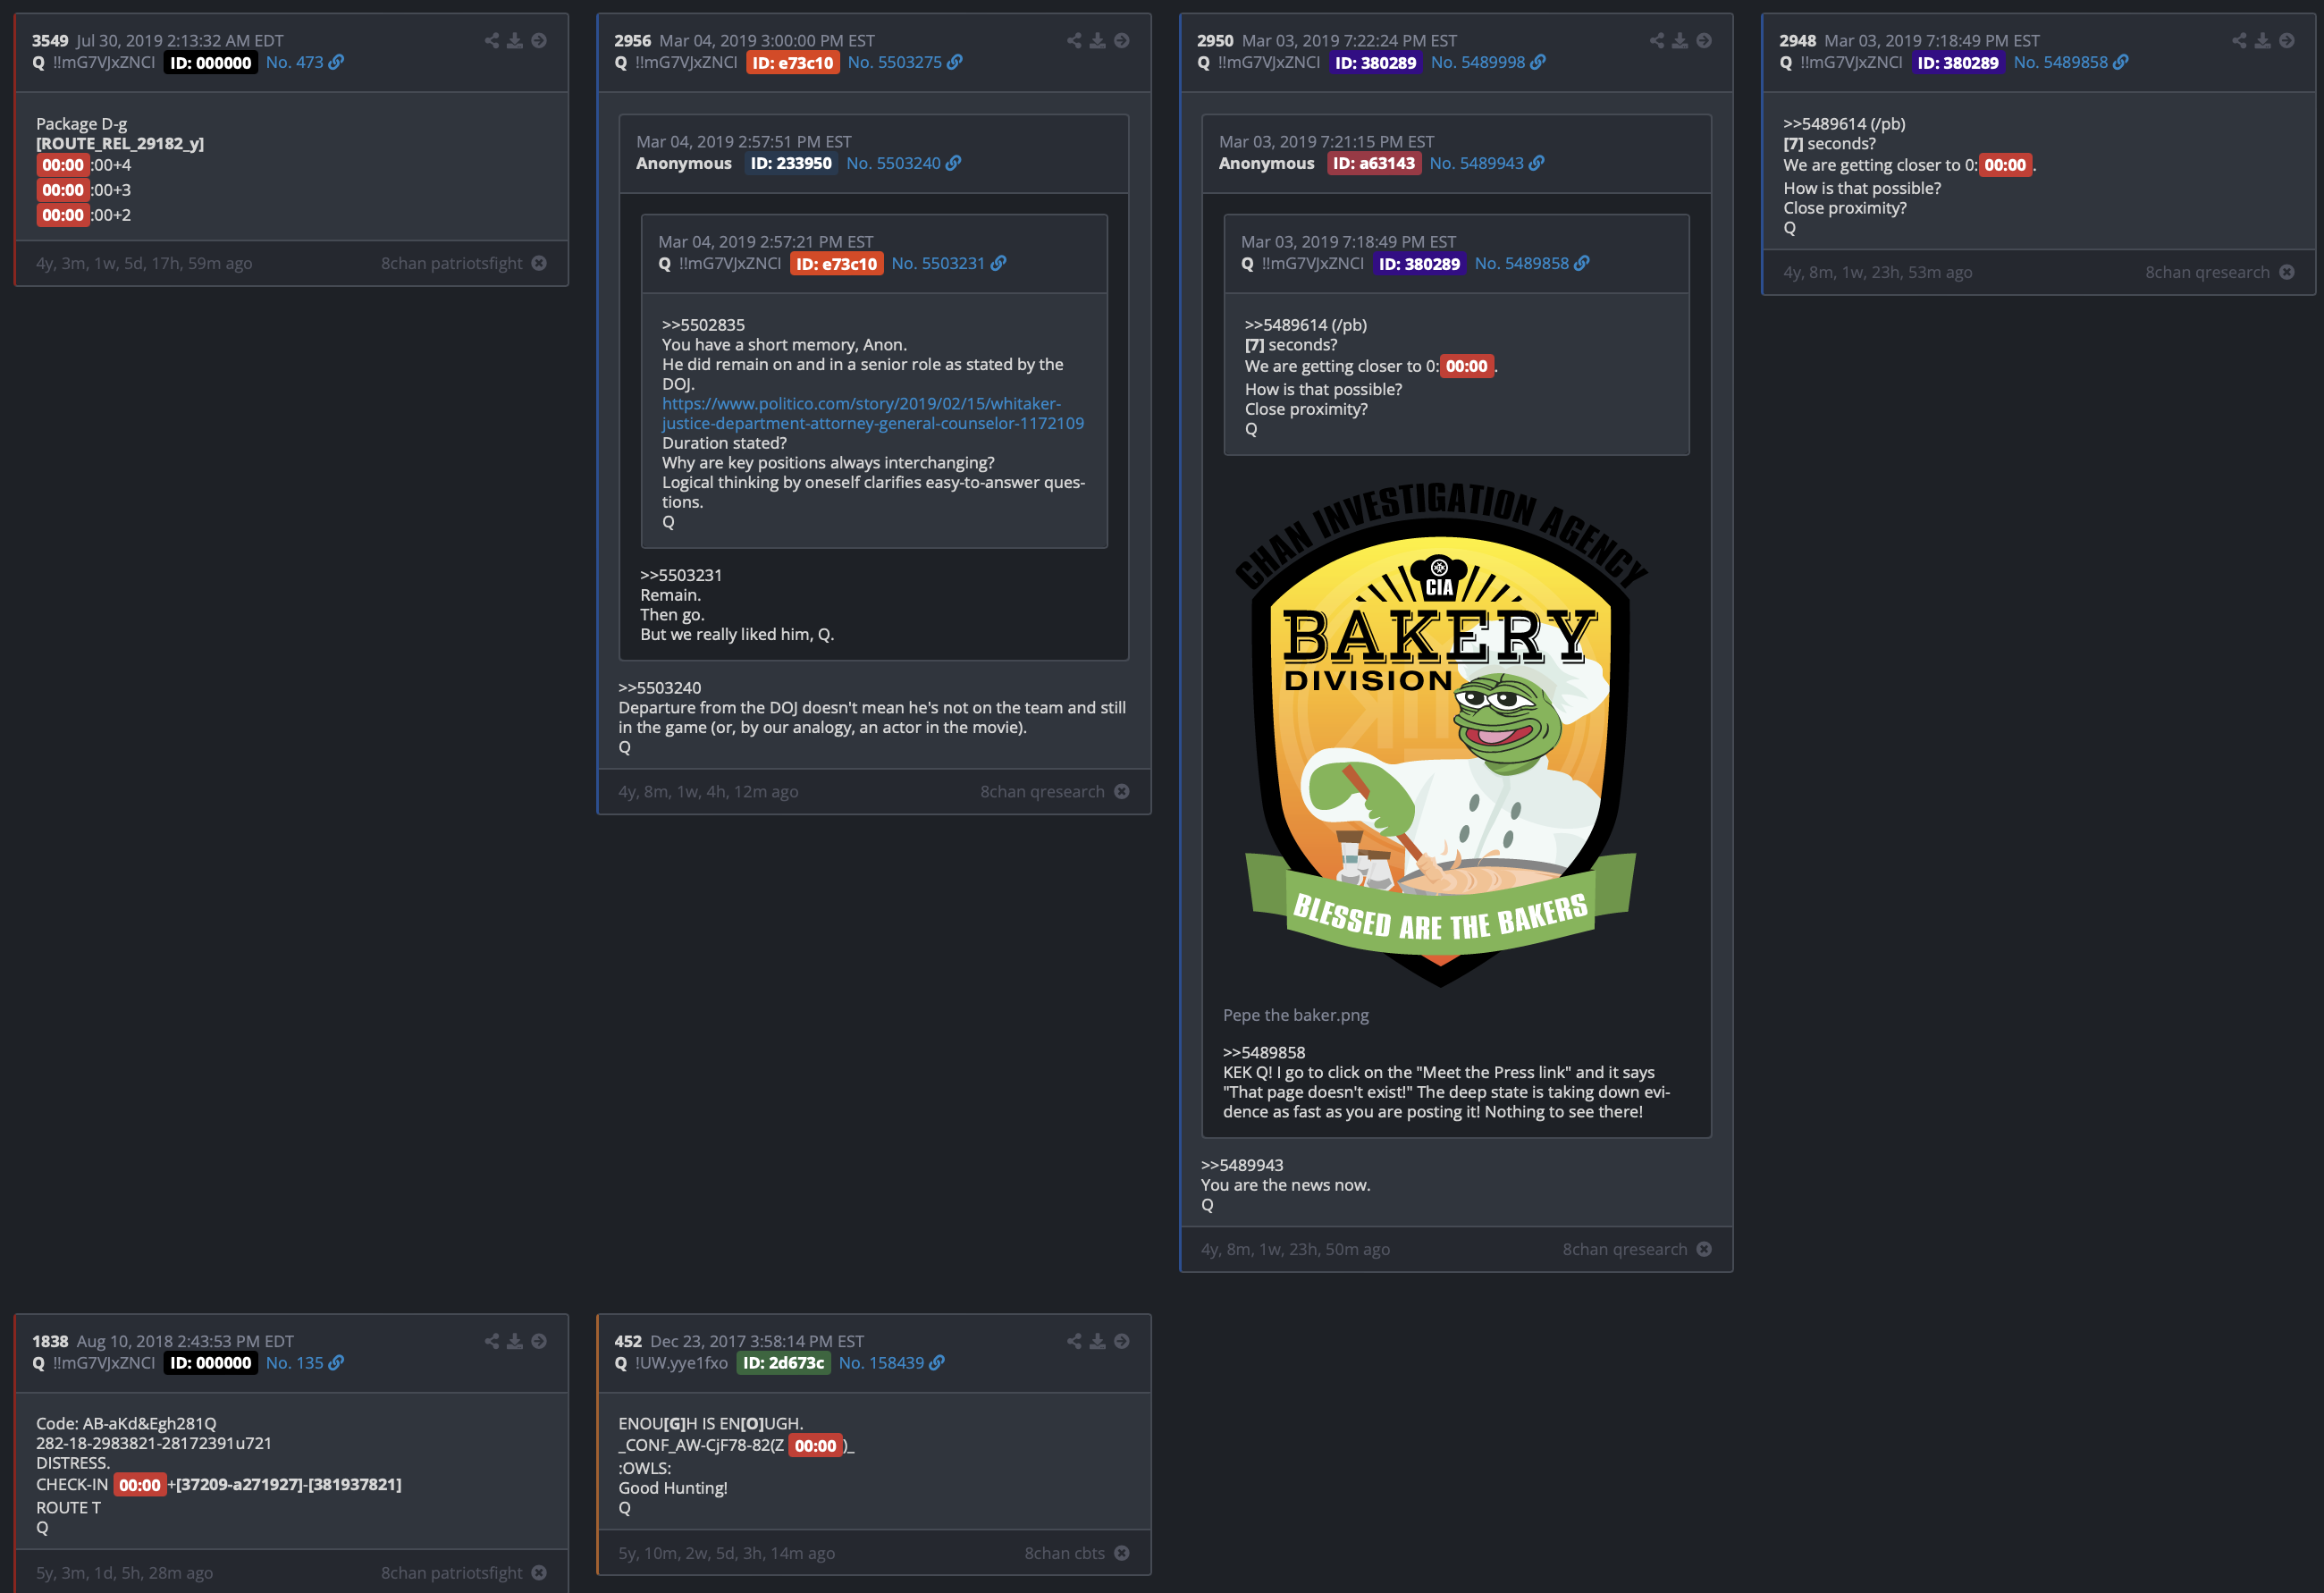This screenshot has width=2324, height=1593.
Task: Click the arrow circle icon on post 2956
Action: point(1122,41)
